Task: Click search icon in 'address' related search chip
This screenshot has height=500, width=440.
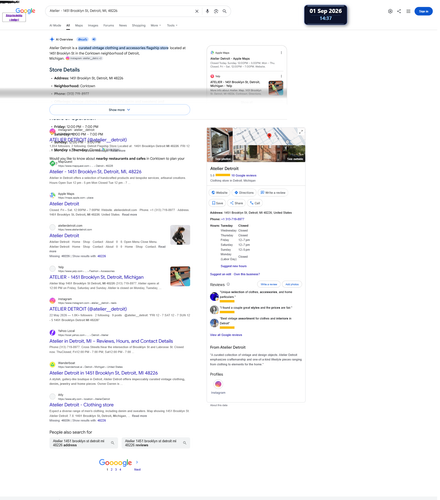Action: [x=113, y=443]
